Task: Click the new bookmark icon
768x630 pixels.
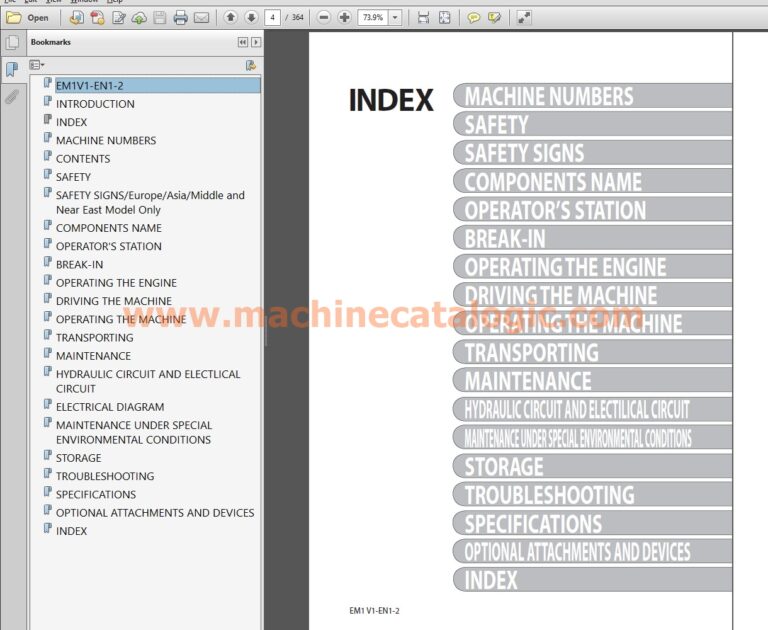Action: 251,65
